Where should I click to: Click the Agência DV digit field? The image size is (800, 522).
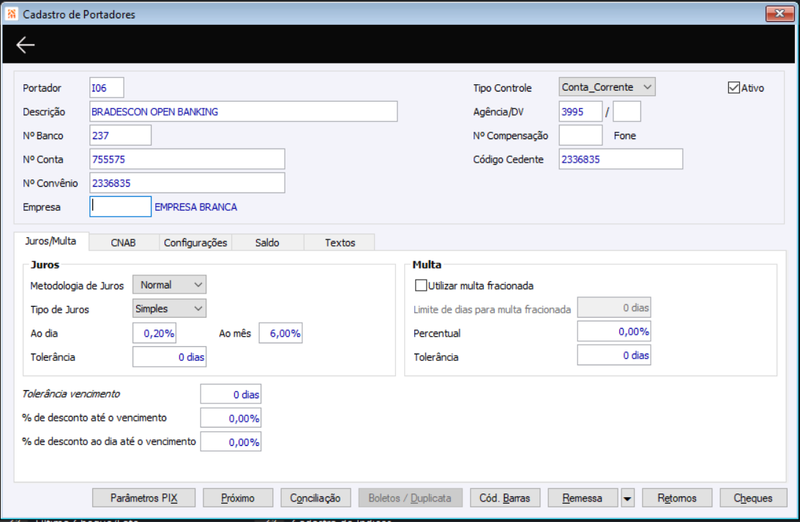coord(627,111)
